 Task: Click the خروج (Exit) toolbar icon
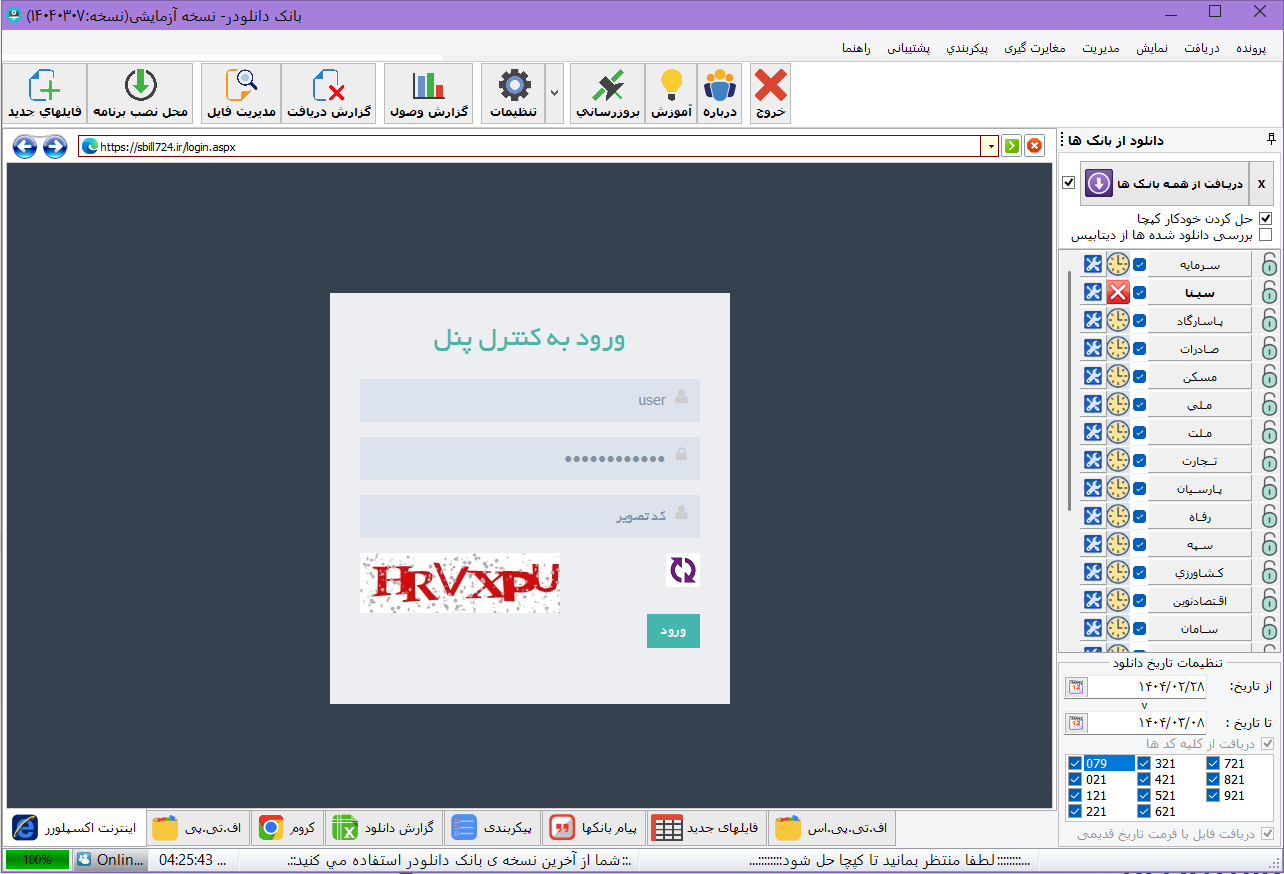770,93
